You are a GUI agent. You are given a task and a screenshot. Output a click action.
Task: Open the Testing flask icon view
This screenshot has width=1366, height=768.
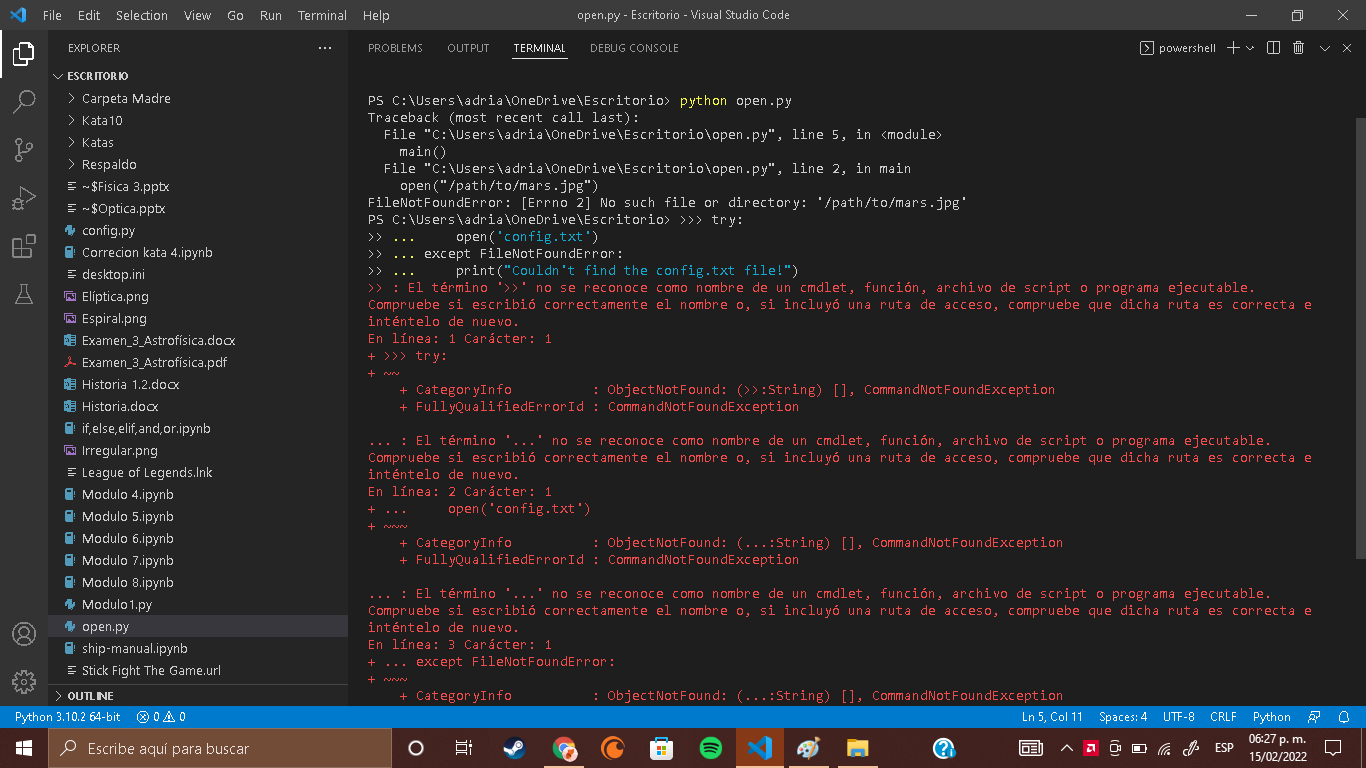[24, 294]
